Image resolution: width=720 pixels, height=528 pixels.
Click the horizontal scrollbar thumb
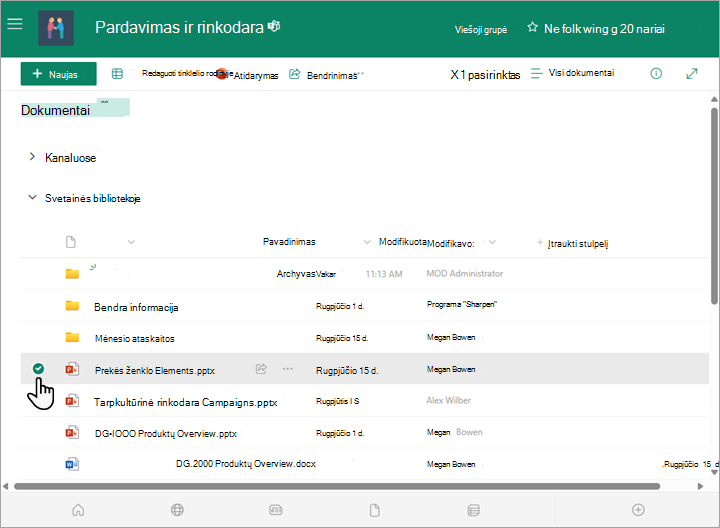coord(337,486)
